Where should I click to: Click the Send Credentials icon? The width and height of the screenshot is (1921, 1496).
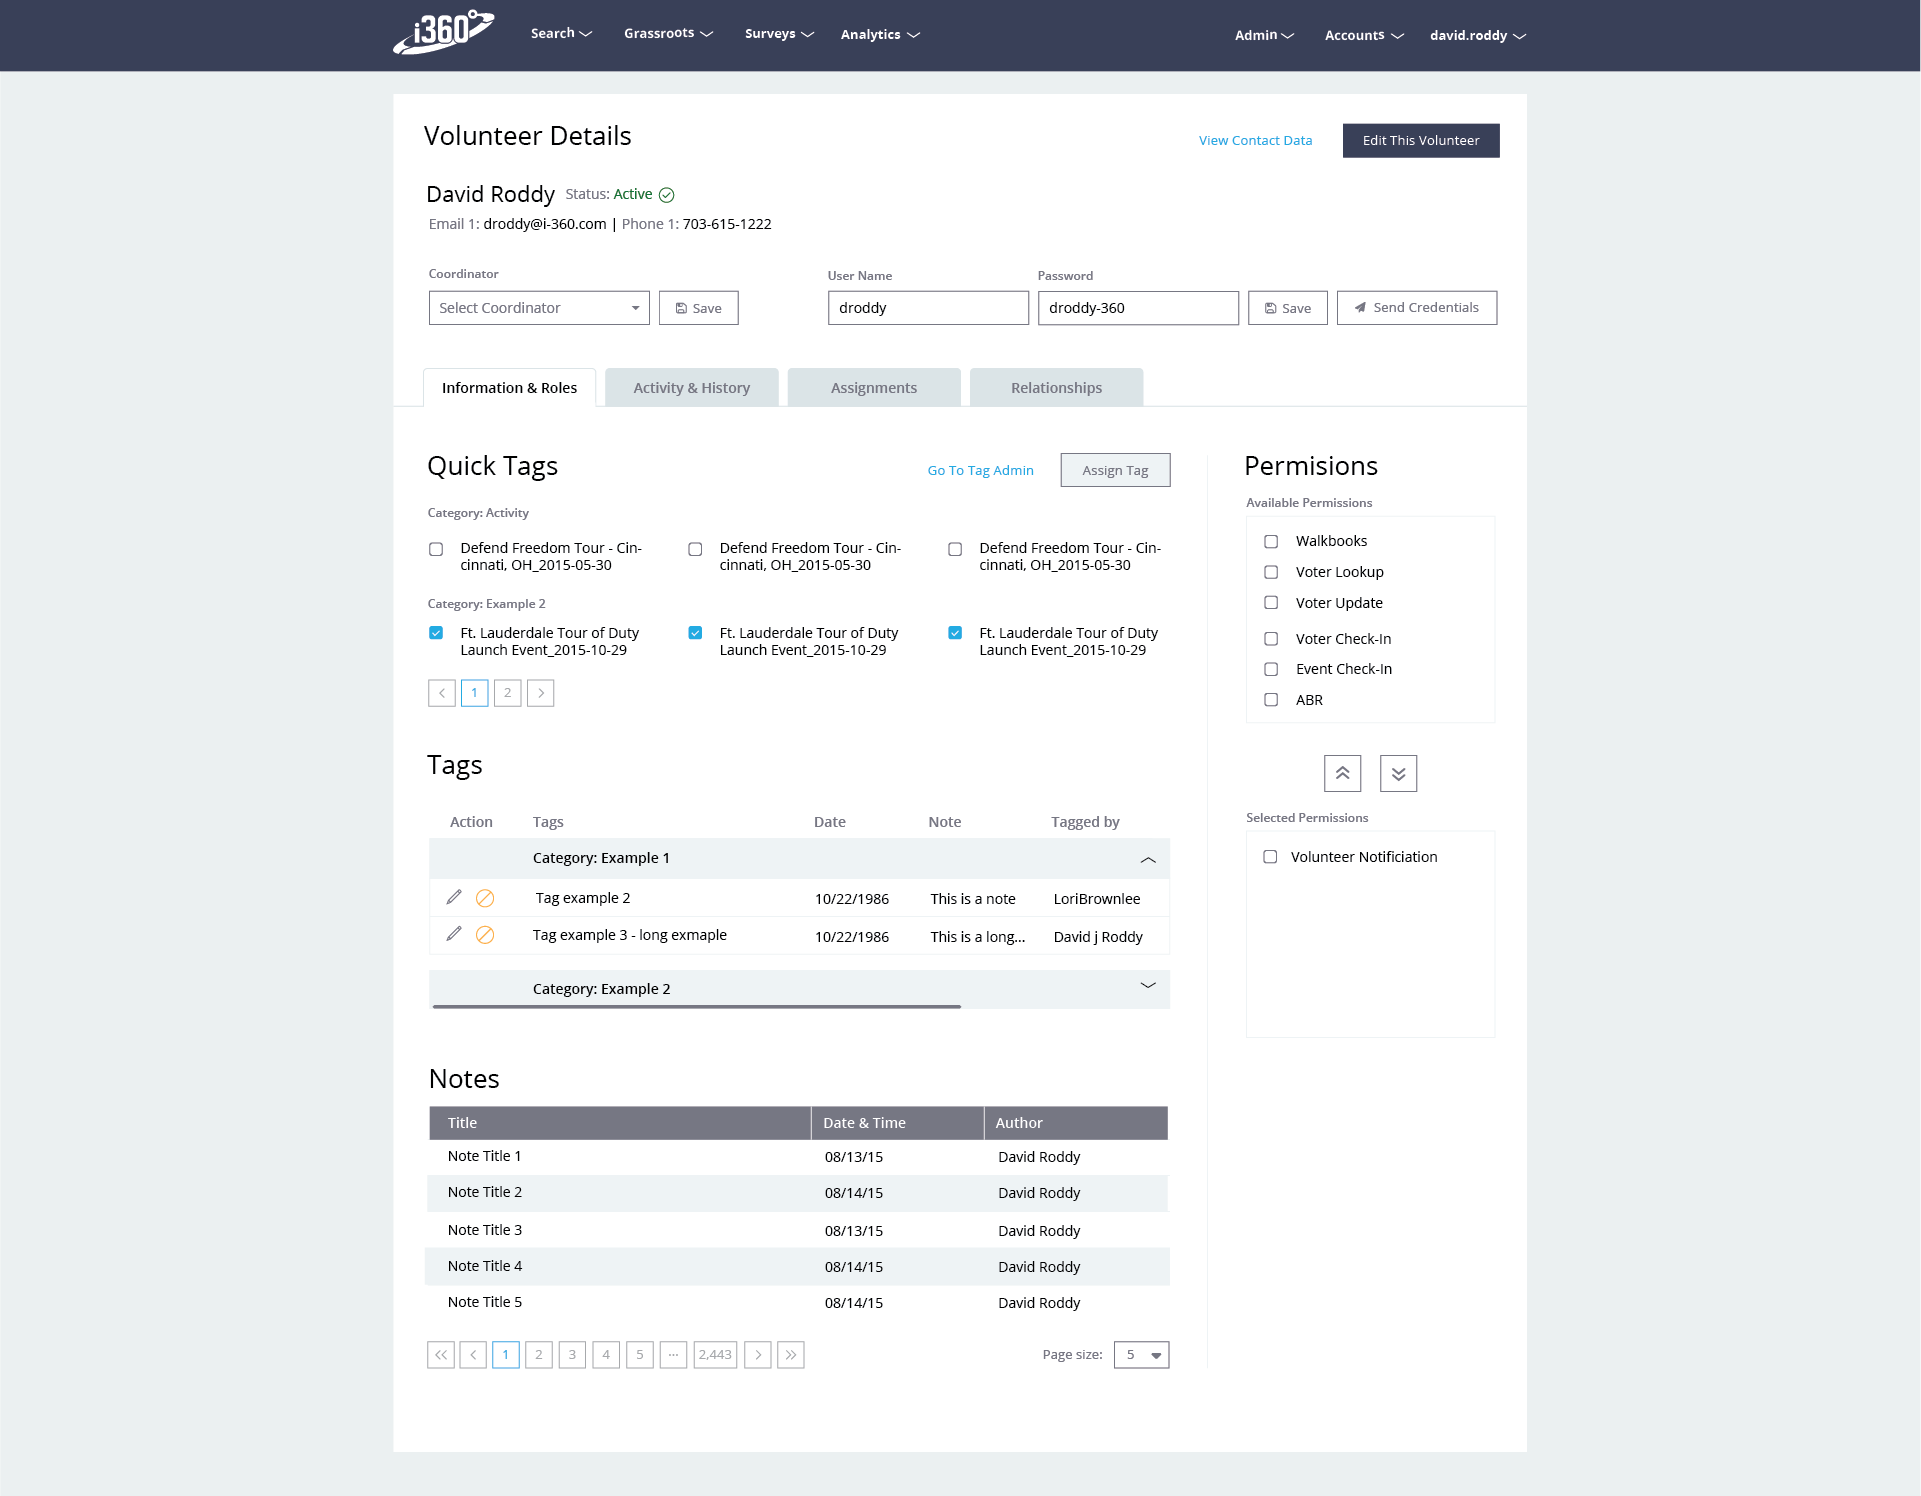click(x=1361, y=307)
